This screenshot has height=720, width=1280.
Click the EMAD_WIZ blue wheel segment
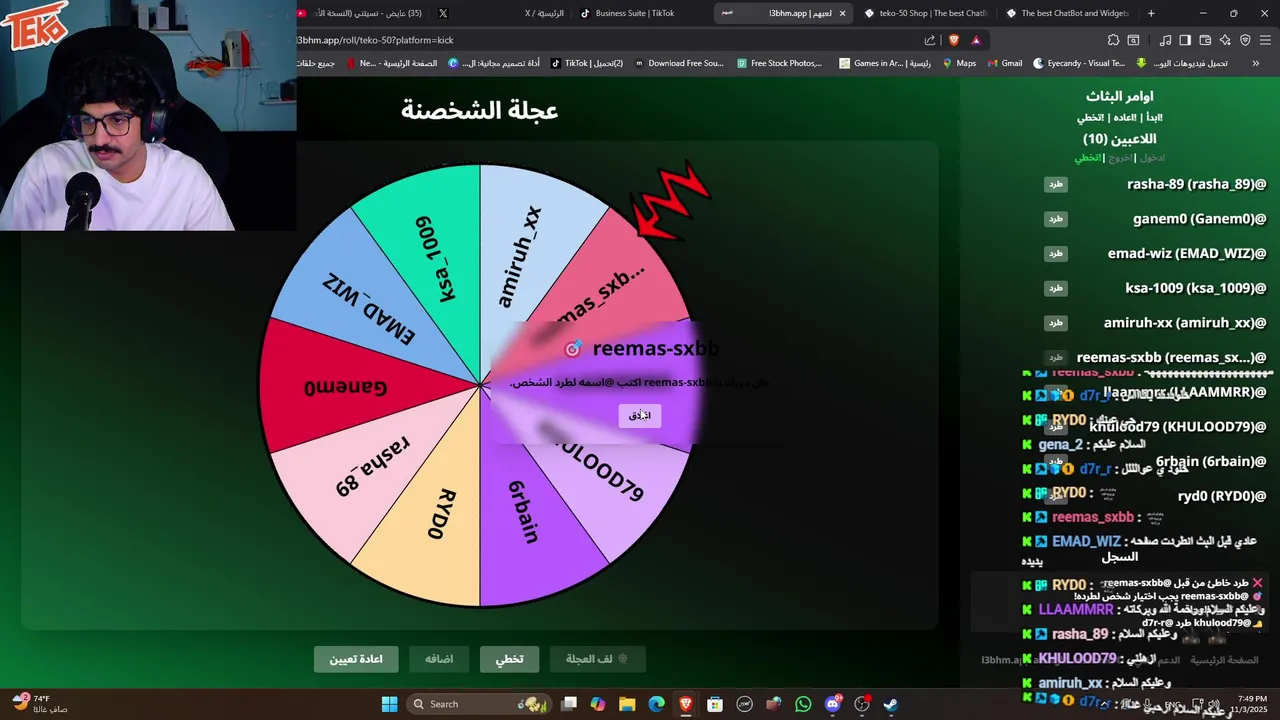point(368,310)
